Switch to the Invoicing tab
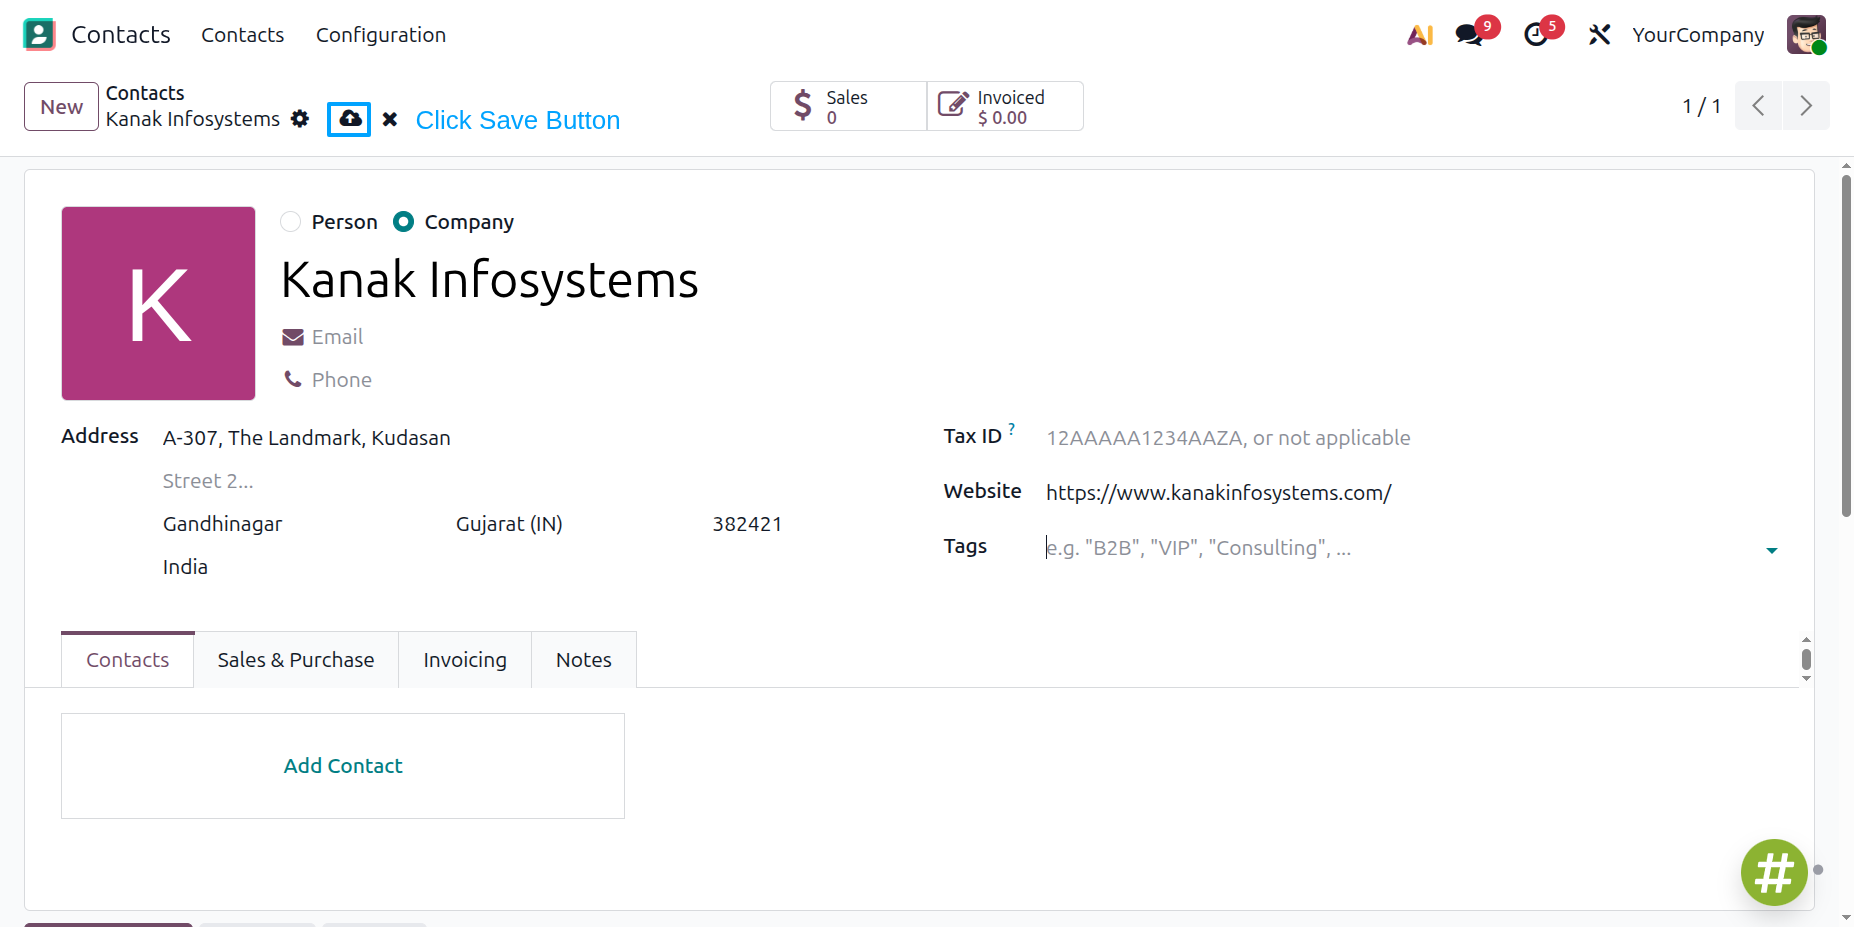The width and height of the screenshot is (1854, 927). click(465, 660)
